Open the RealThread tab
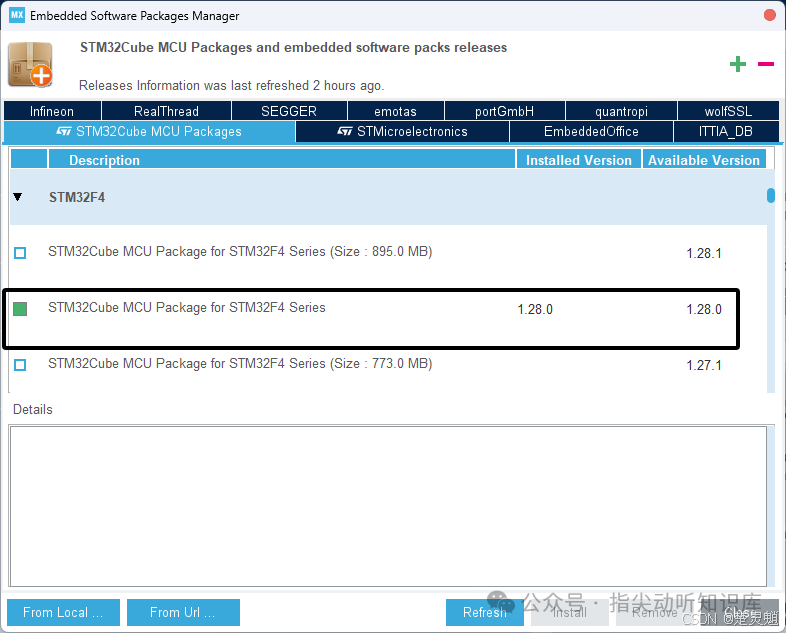This screenshot has height=633, width=786. point(166,111)
